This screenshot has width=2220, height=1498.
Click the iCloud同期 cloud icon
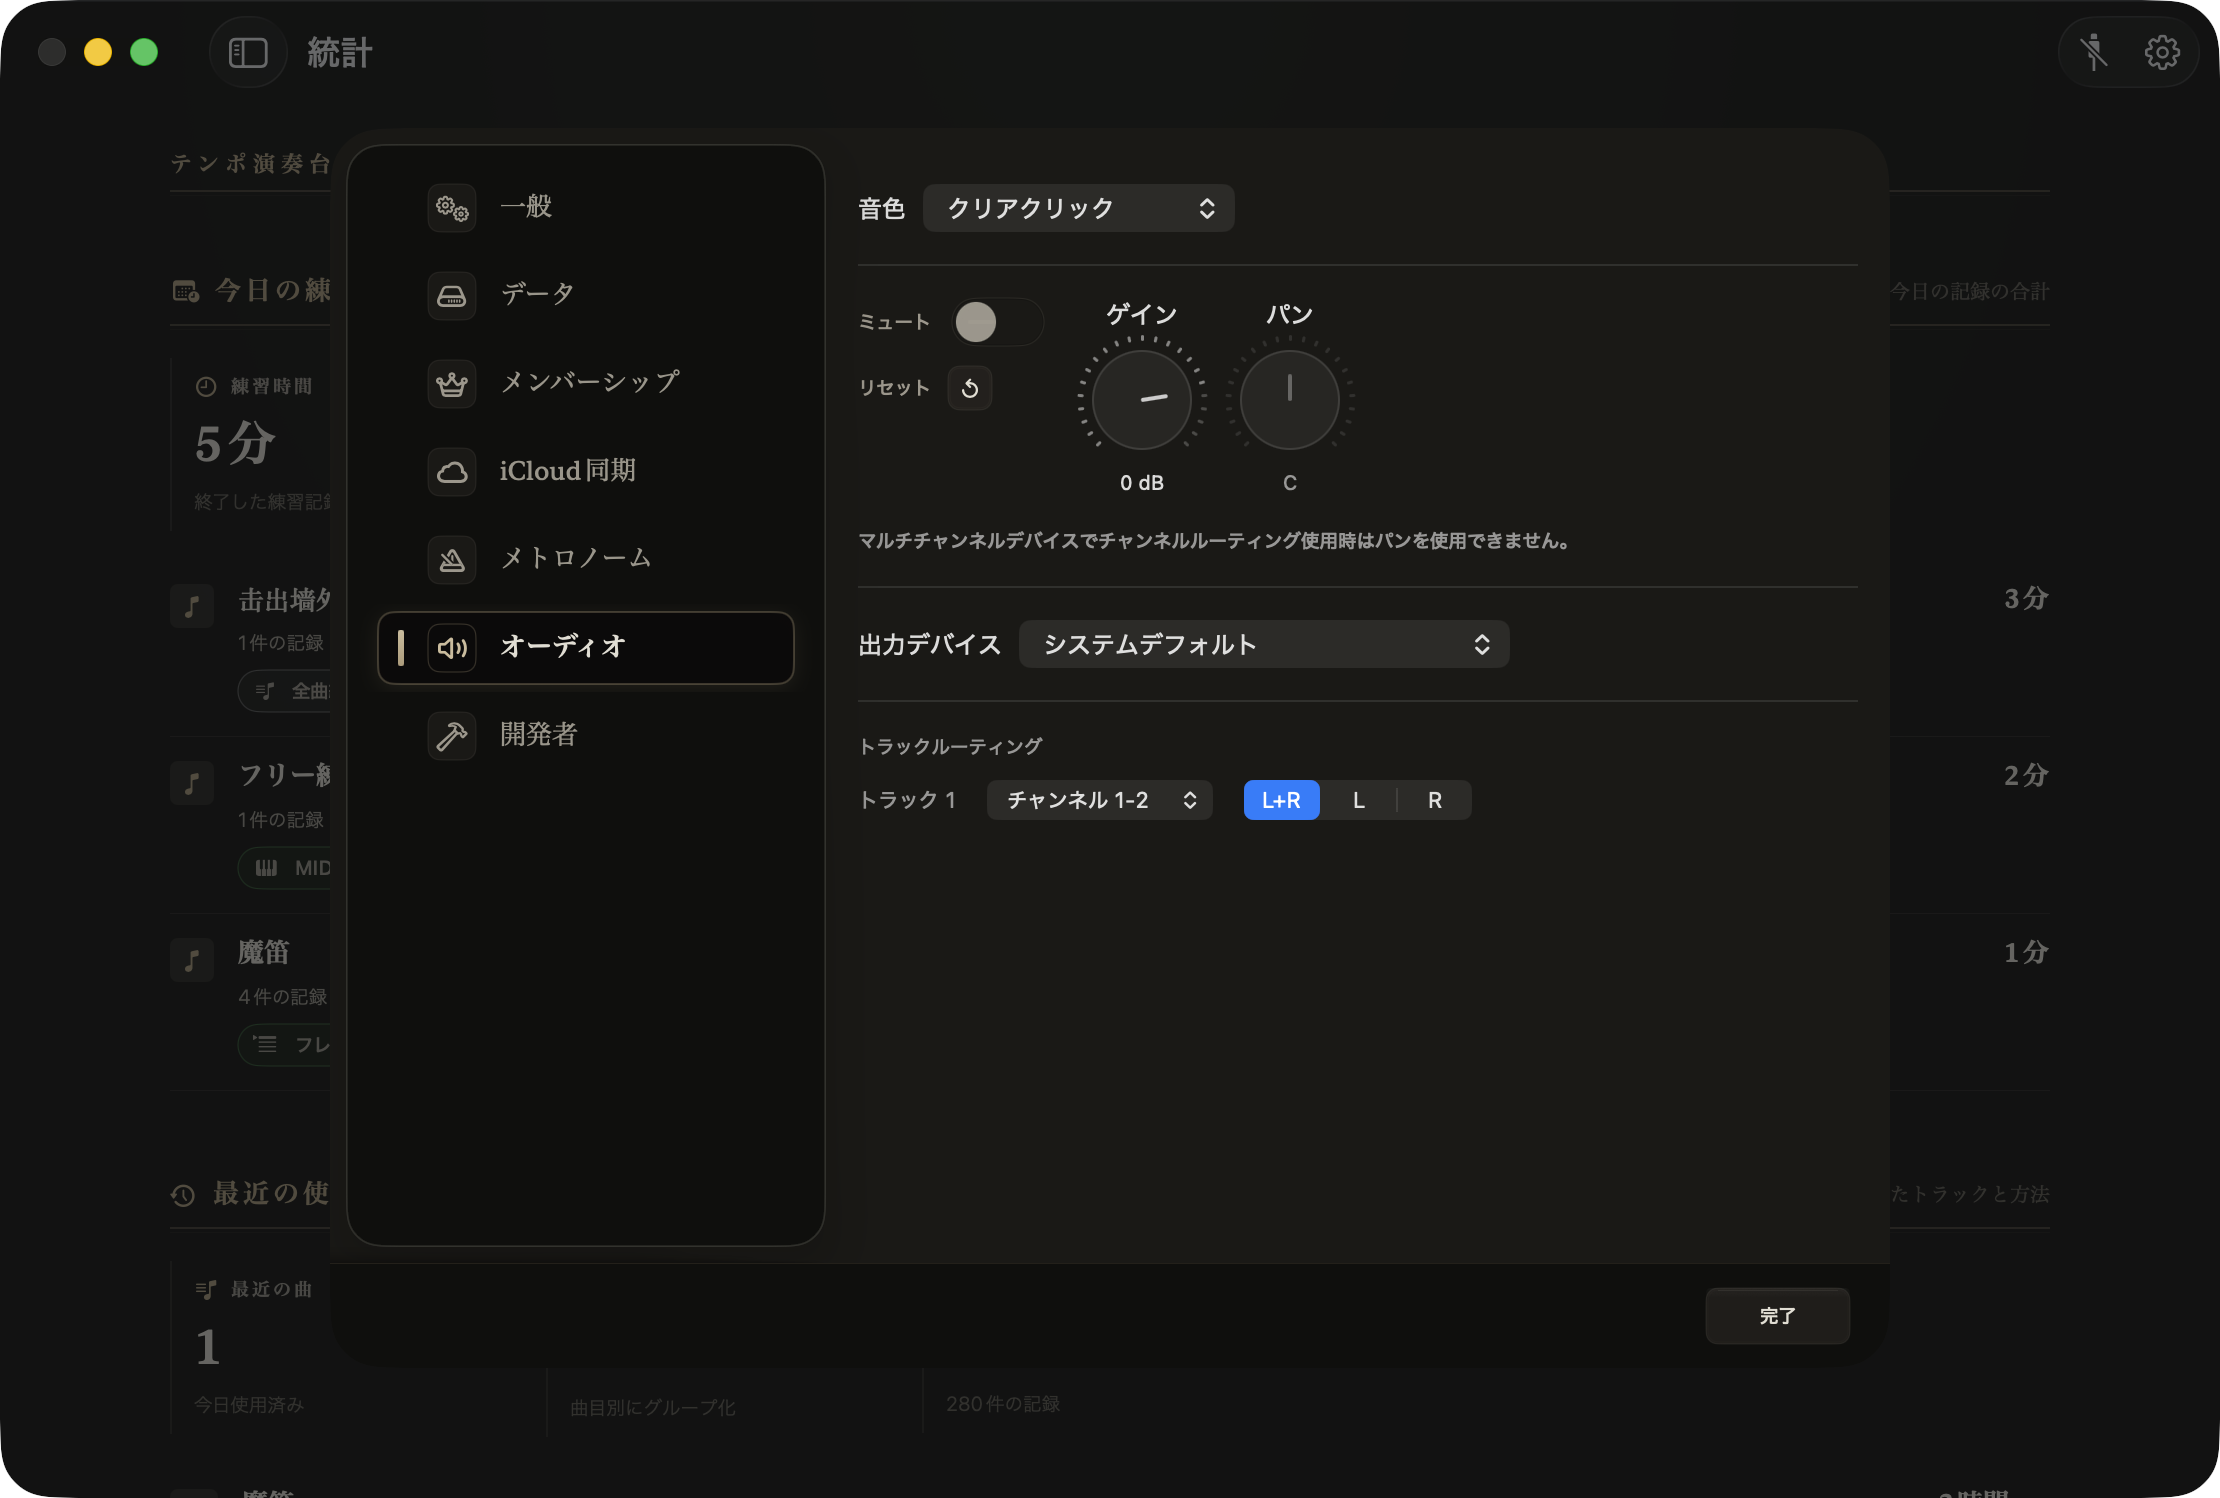tap(452, 471)
